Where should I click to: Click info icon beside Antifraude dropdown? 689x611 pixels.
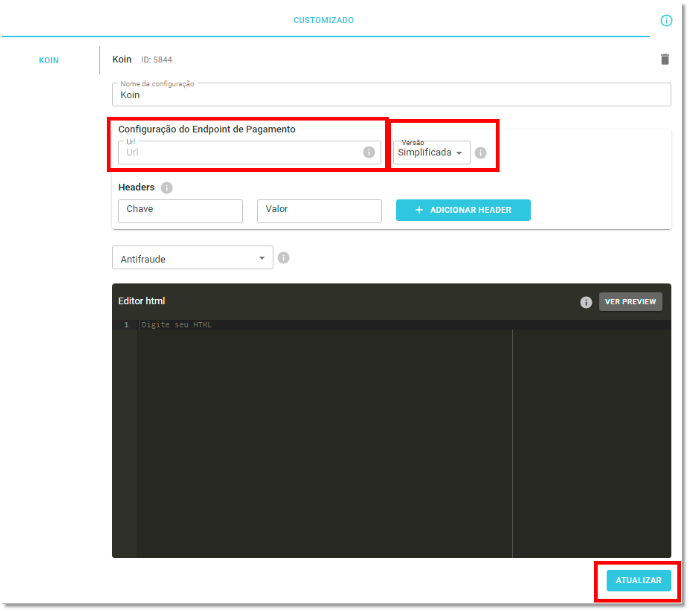283,258
